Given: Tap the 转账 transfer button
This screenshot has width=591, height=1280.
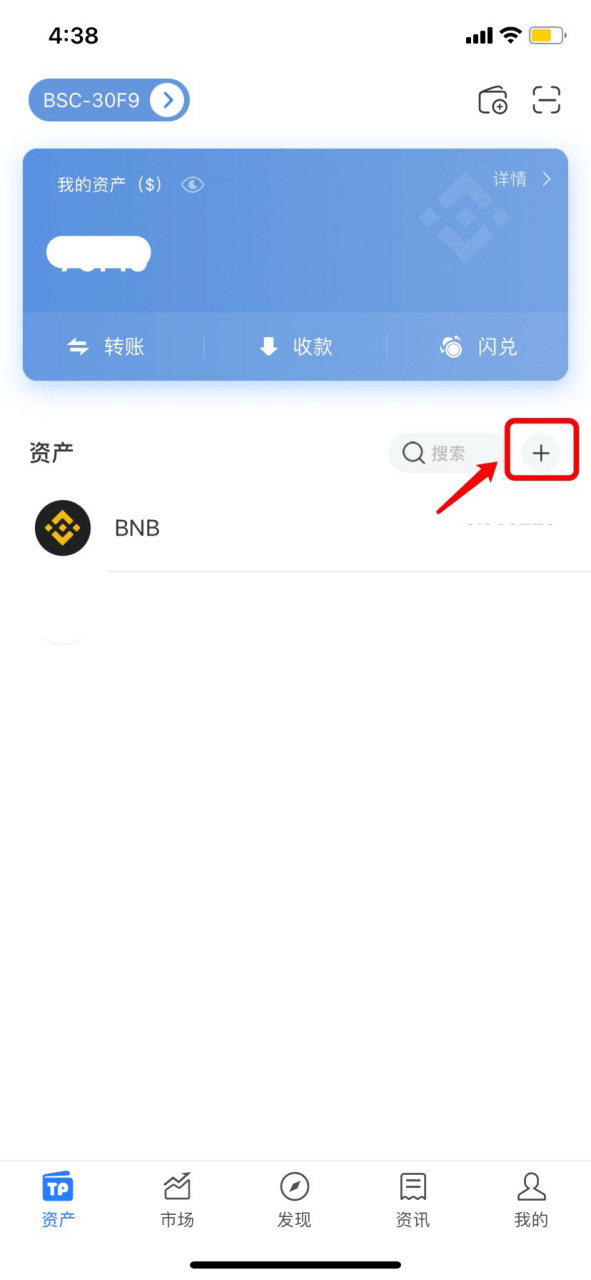Looking at the screenshot, I should click(106, 347).
